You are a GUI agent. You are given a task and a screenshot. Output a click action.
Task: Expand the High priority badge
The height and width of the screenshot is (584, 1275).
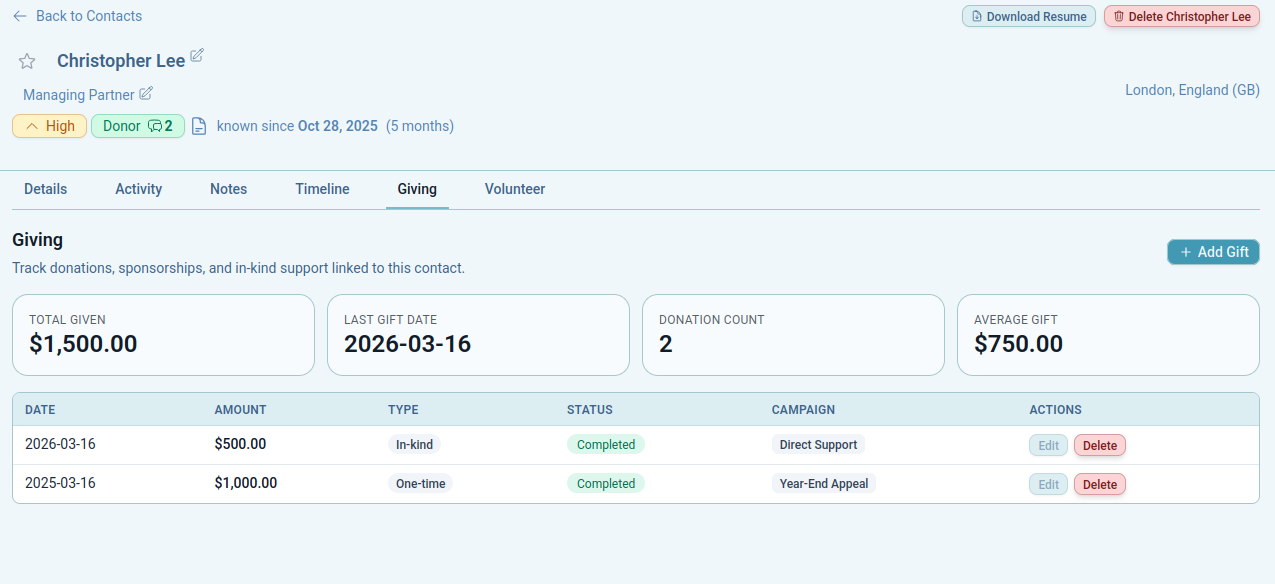(x=49, y=126)
